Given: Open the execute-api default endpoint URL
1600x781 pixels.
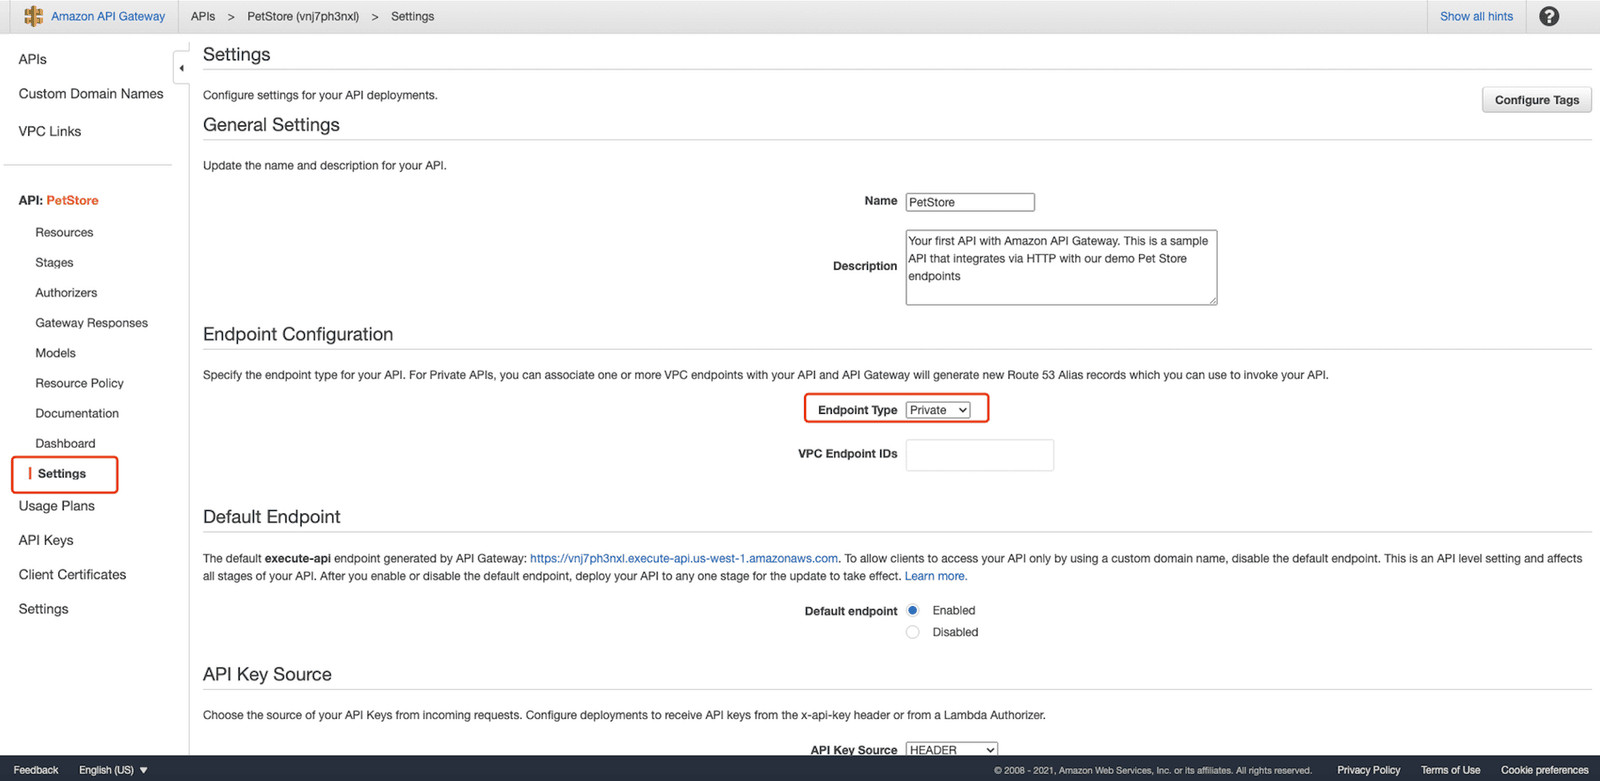Looking at the screenshot, I should [684, 559].
